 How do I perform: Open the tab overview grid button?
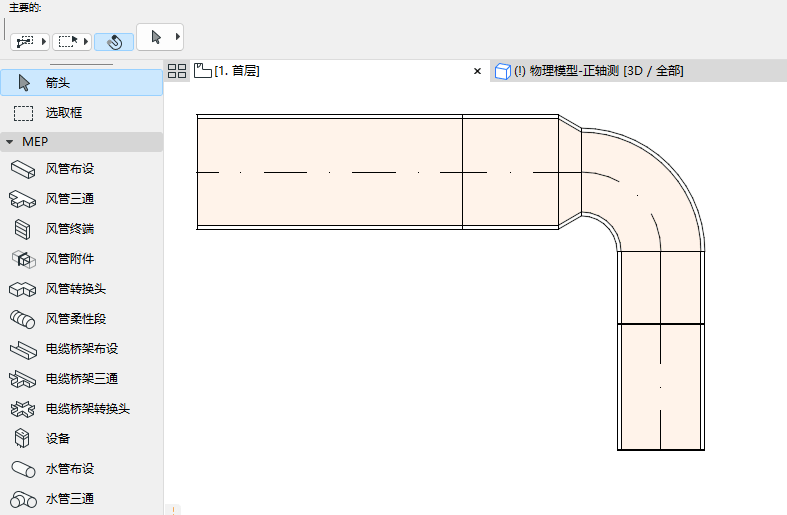(177, 71)
